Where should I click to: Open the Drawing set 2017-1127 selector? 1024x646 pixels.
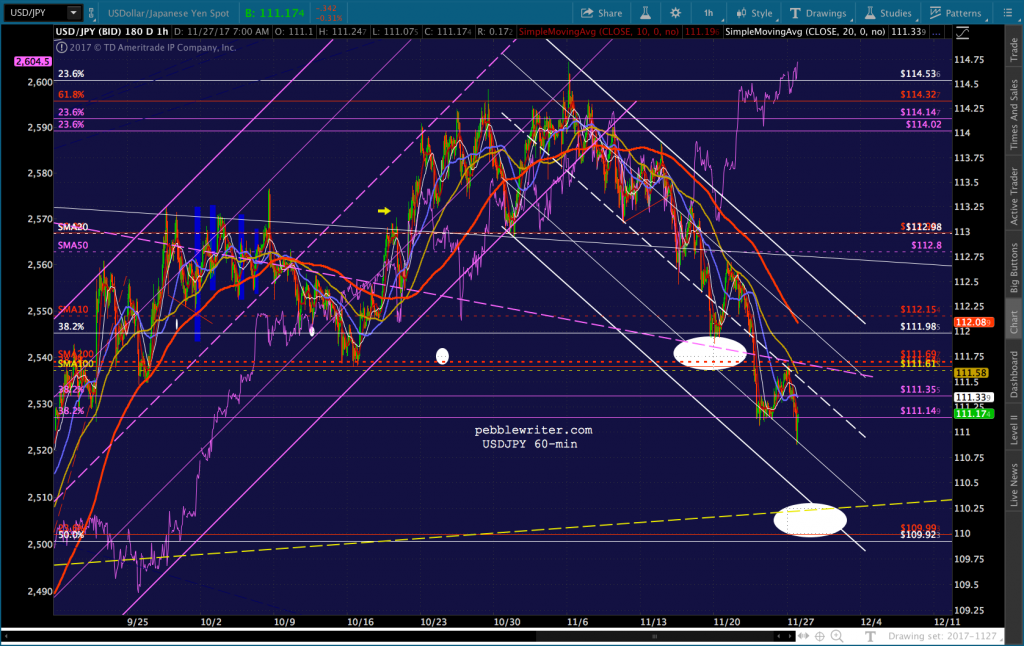coord(946,636)
